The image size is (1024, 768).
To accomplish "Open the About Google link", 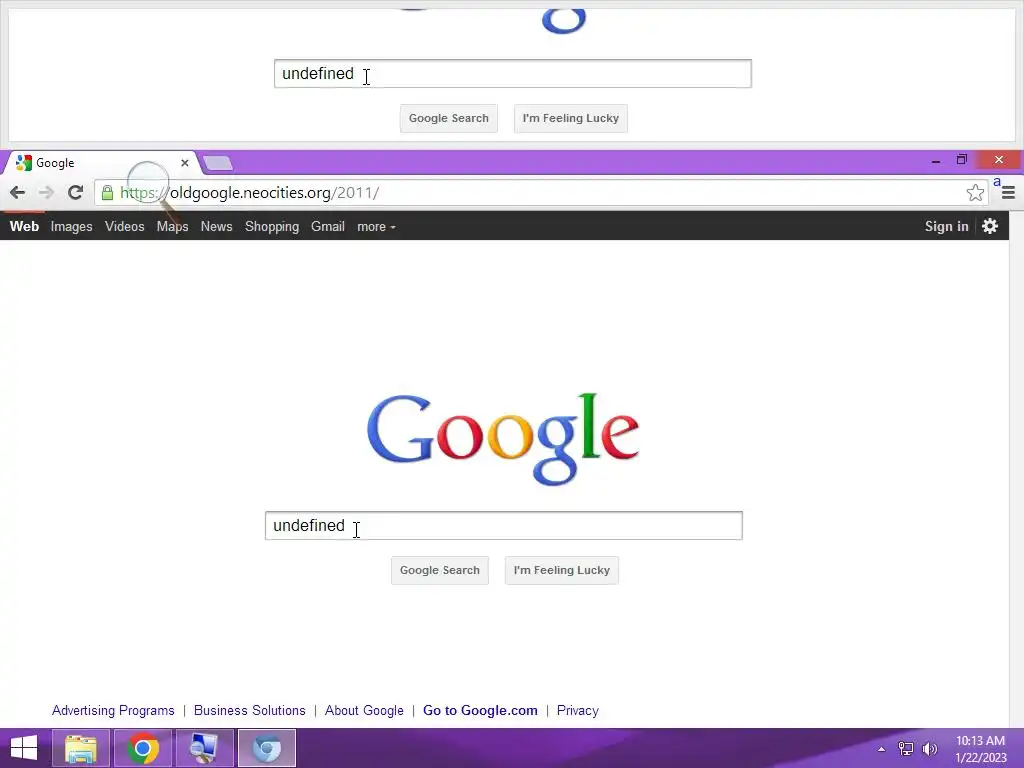I will (x=364, y=711).
